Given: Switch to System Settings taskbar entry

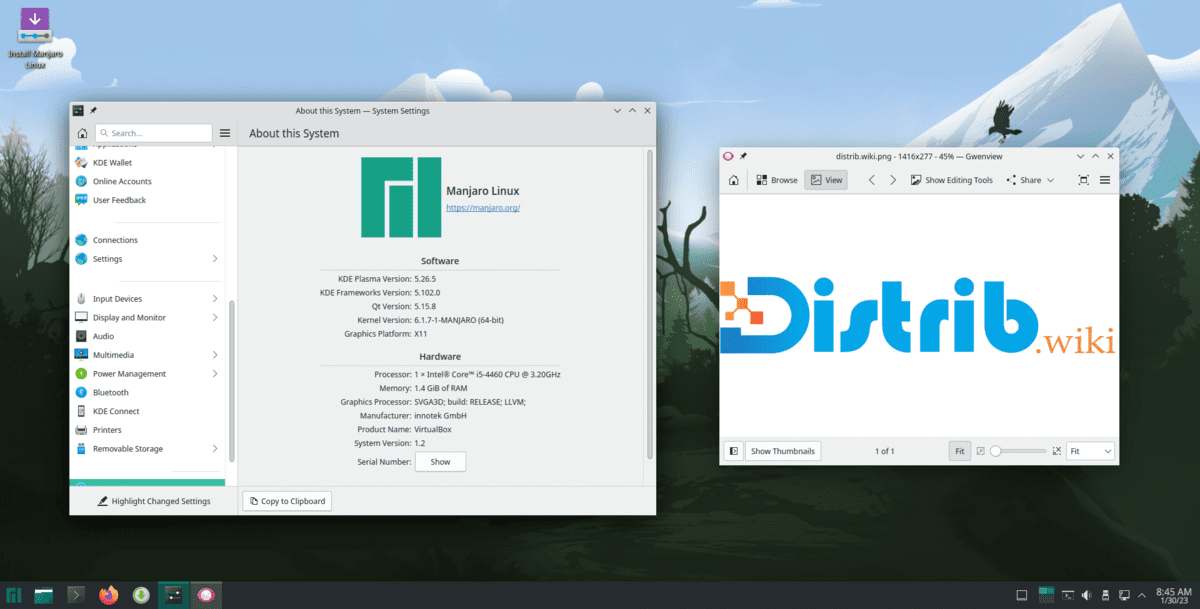Looking at the screenshot, I should [x=173, y=595].
